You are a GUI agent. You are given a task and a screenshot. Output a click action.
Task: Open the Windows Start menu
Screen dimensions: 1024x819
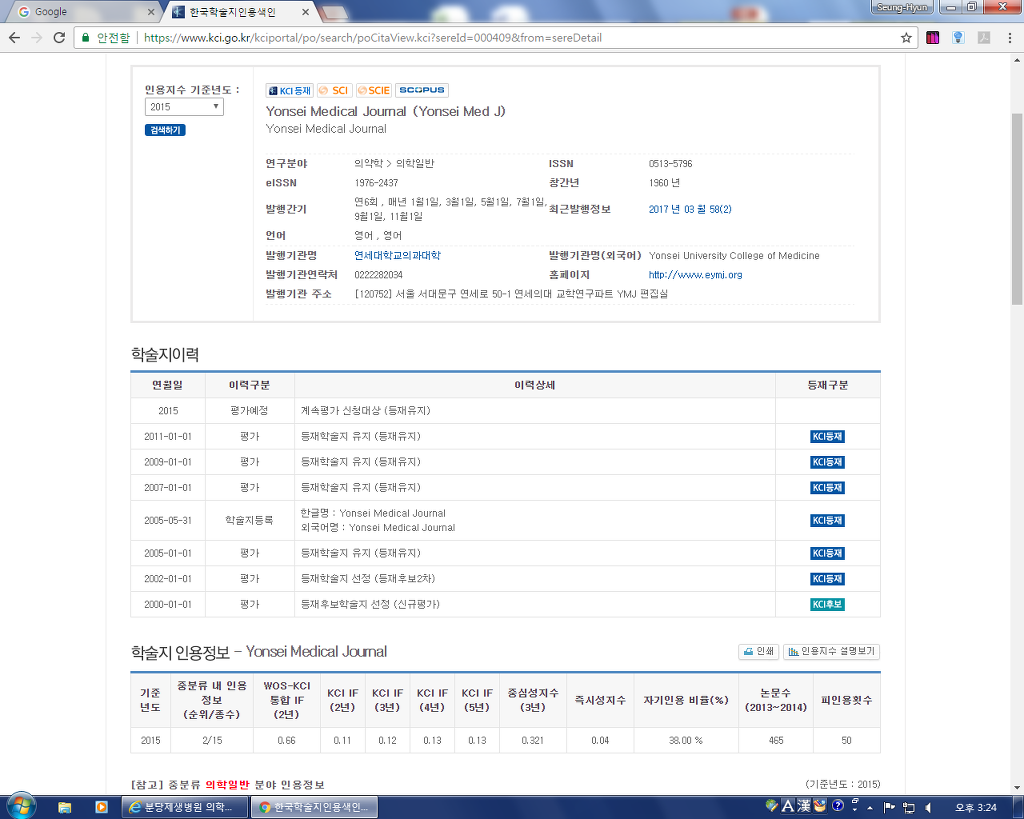pyautogui.click(x=20, y=807)
